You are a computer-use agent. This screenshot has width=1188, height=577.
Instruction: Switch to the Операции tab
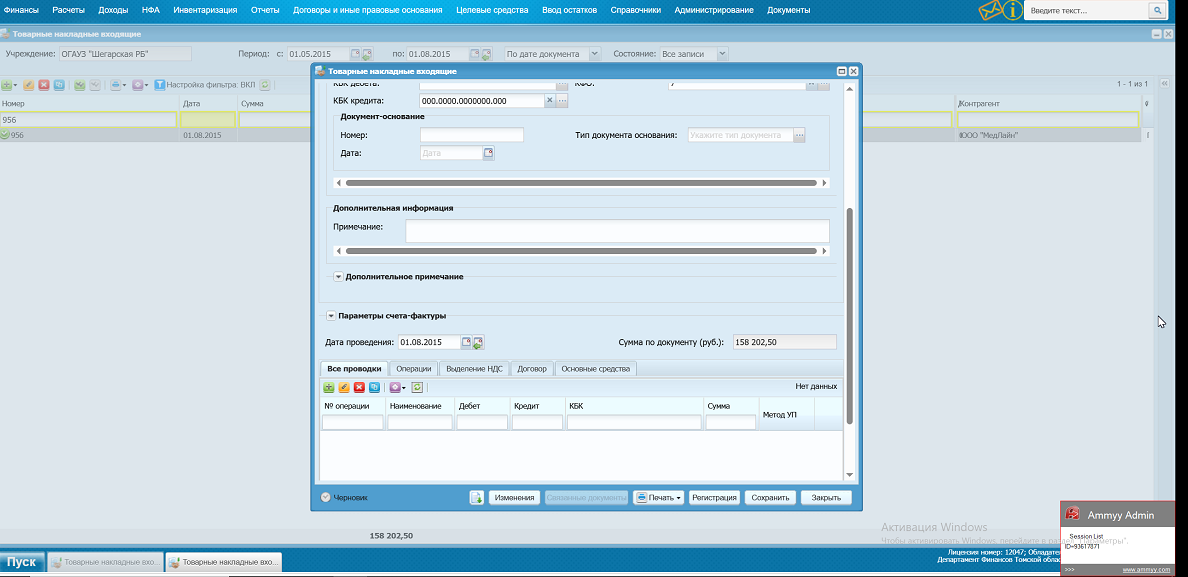[x=414, y=369]
